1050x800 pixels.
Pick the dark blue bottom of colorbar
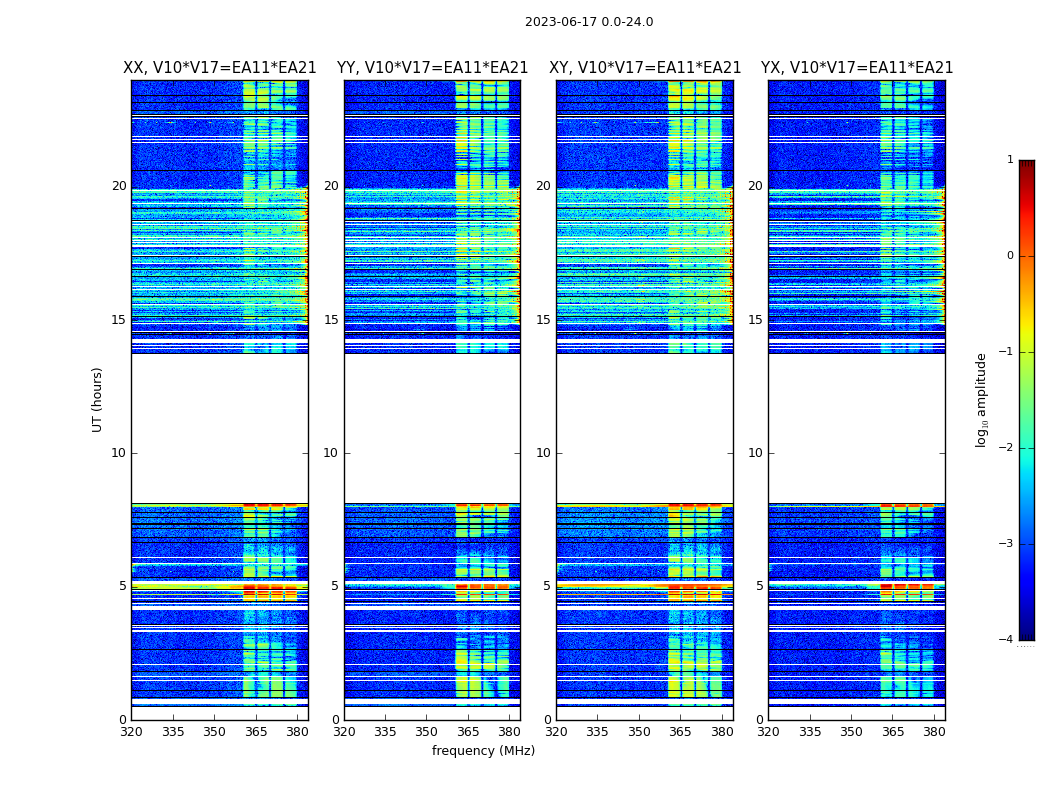1026,634
